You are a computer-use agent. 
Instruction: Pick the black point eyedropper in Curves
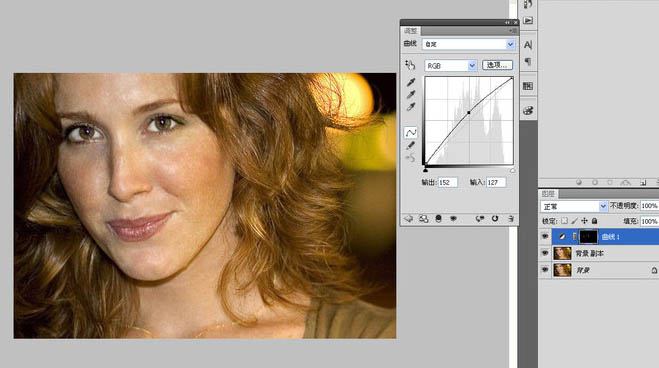411,82
